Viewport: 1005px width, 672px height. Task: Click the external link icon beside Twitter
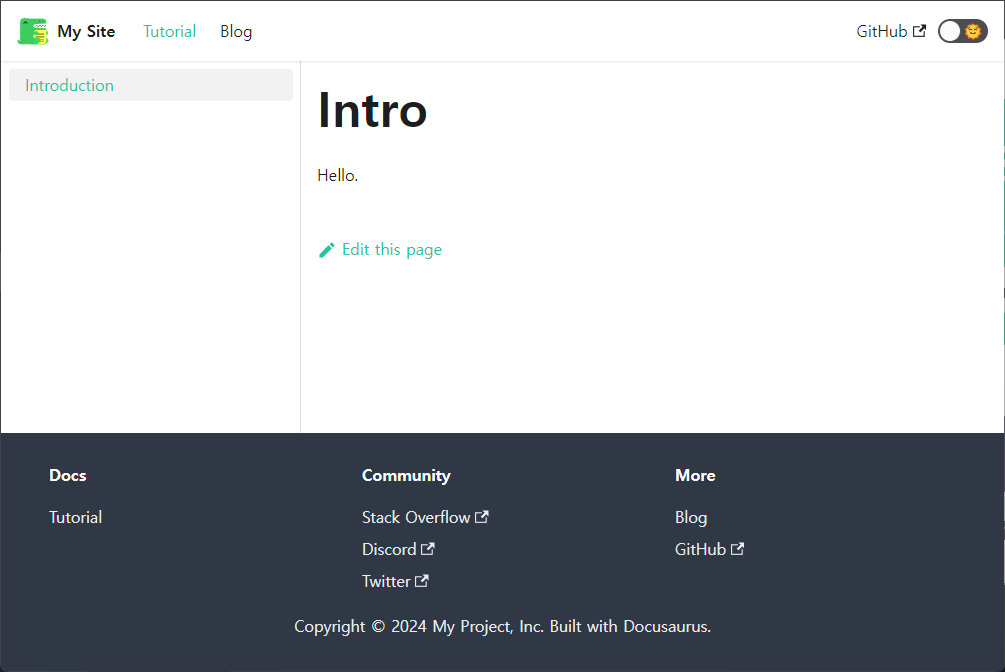[421, 580]
